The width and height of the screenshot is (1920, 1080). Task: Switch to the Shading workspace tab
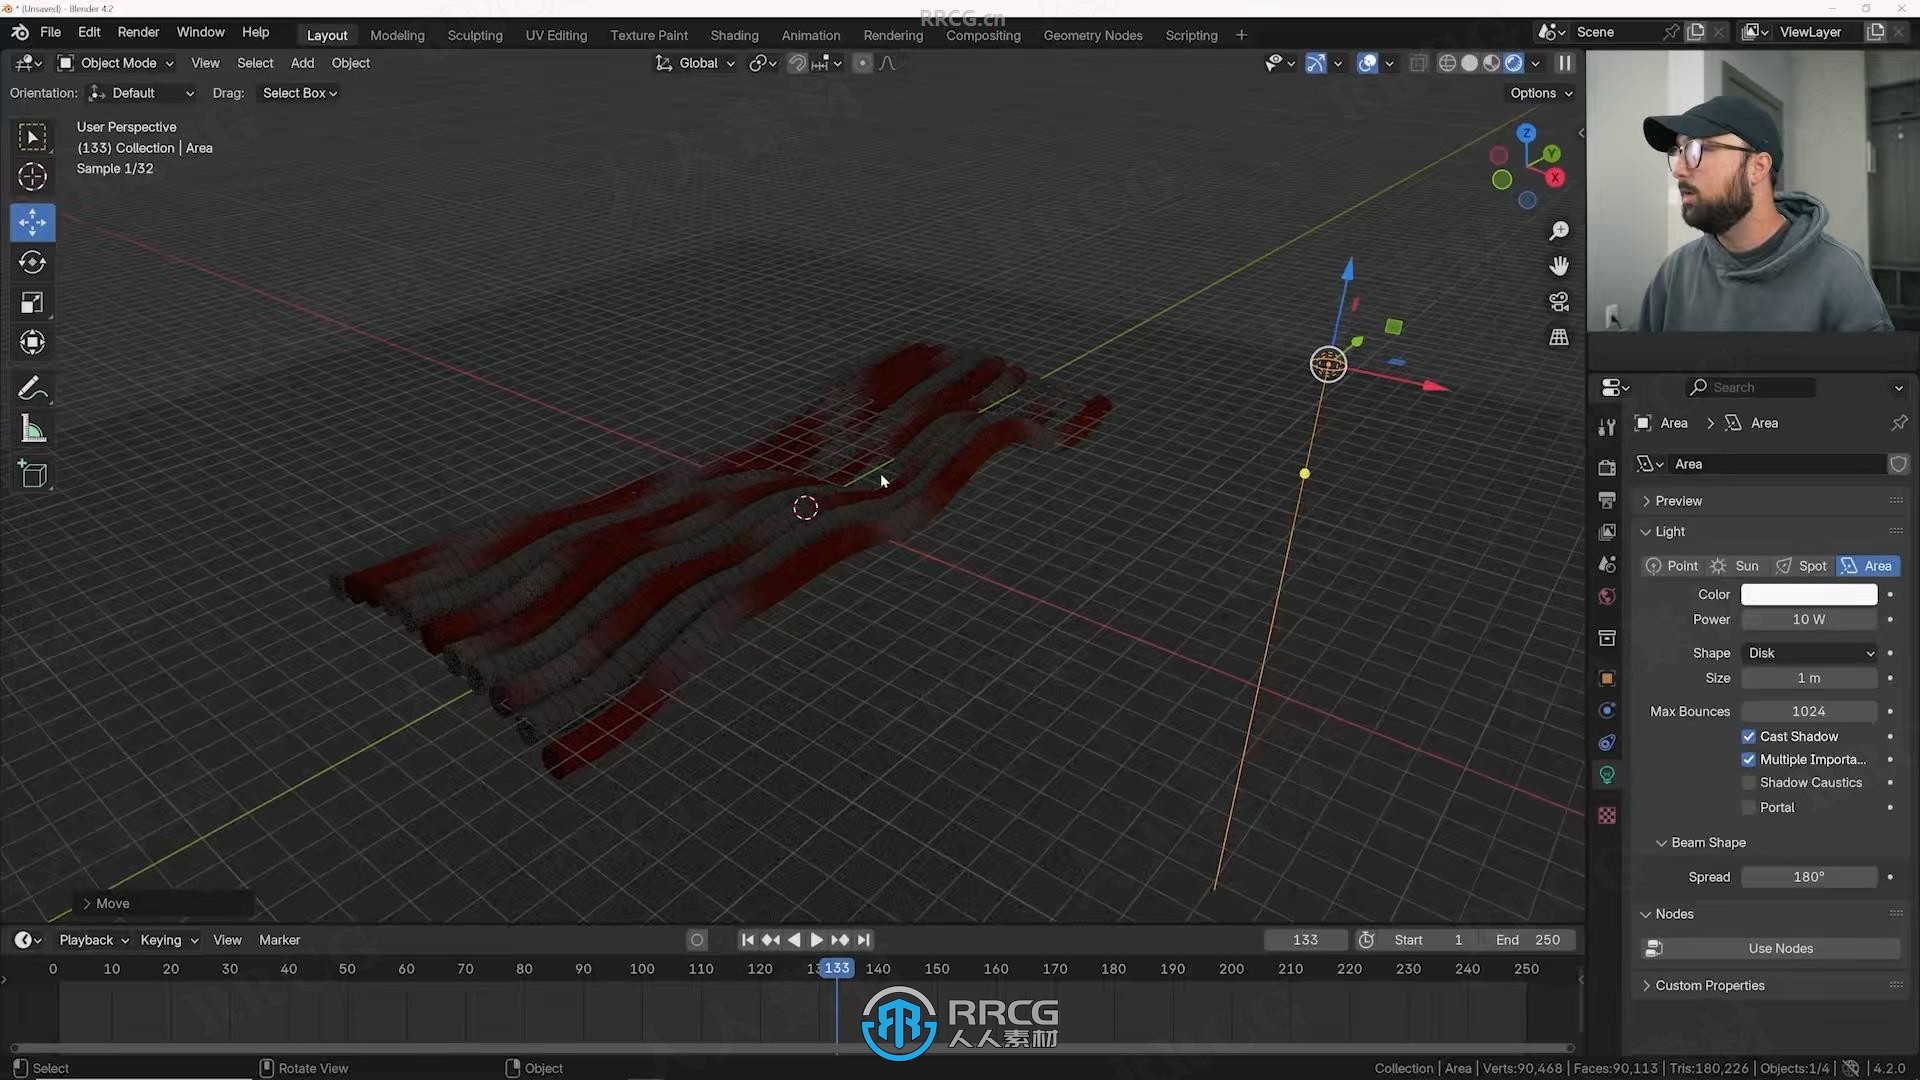point(734,35)
